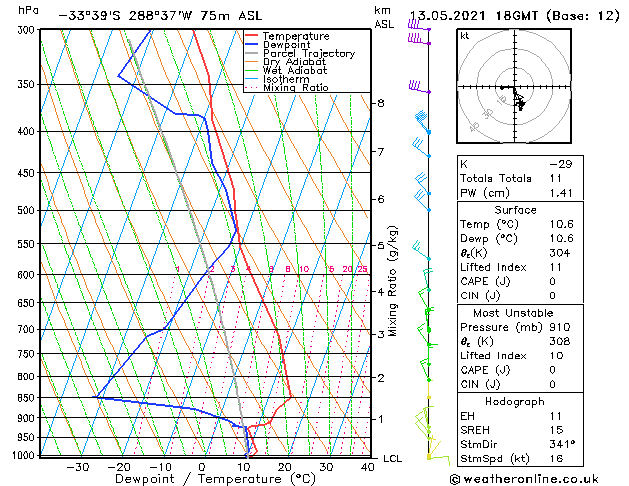Click the LCL level marker label
Screen dimensions: 629x486
click(x=392, y=458)
